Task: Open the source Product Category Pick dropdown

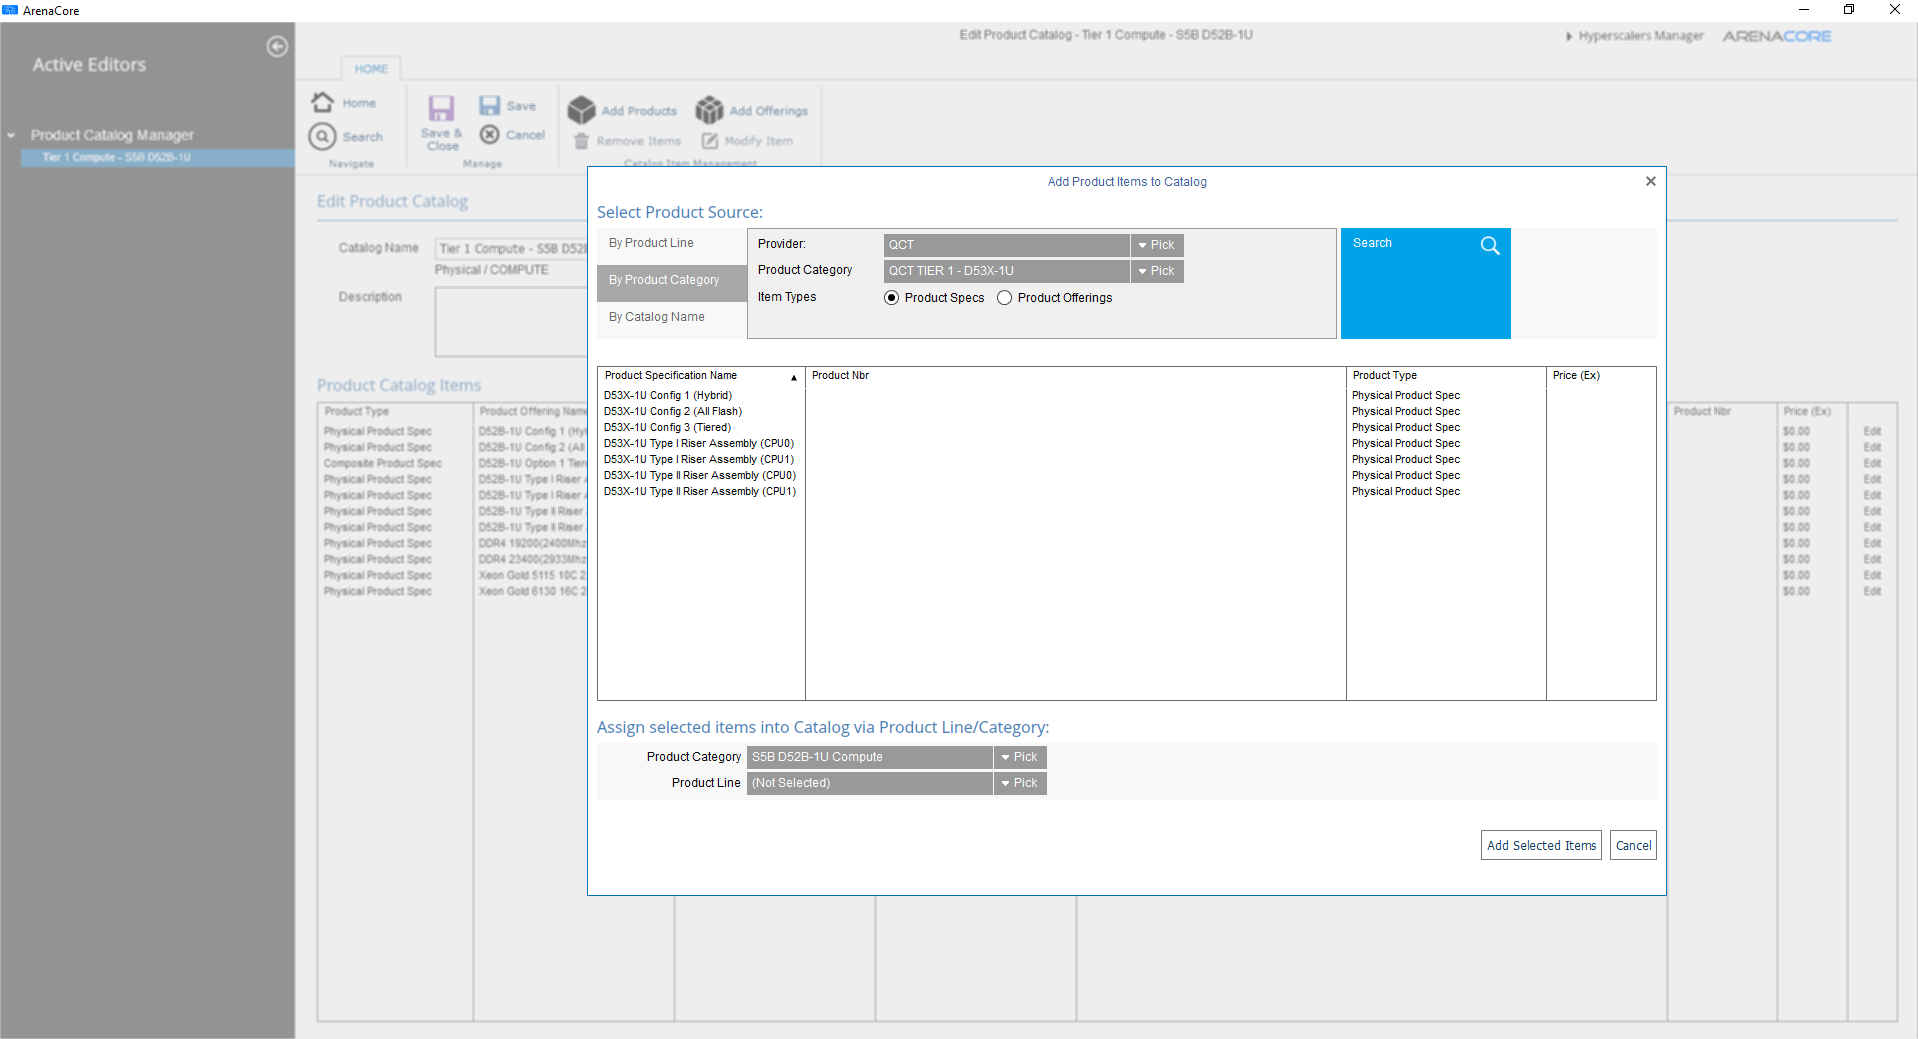Action: click(x=1157, y=271)
